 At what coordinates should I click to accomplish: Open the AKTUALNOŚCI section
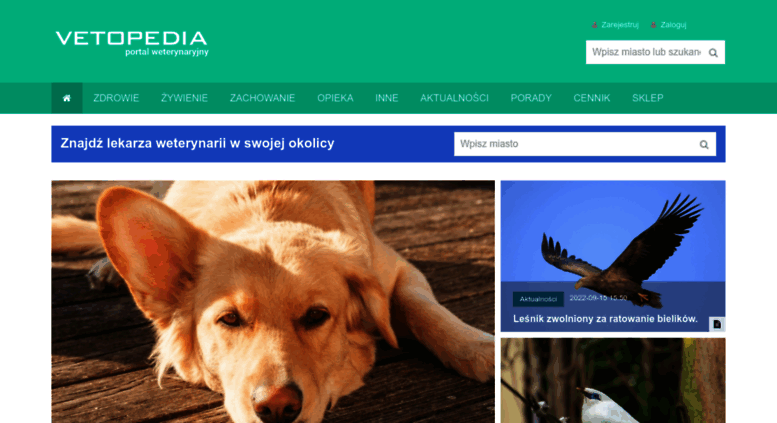tap(454, 98)
